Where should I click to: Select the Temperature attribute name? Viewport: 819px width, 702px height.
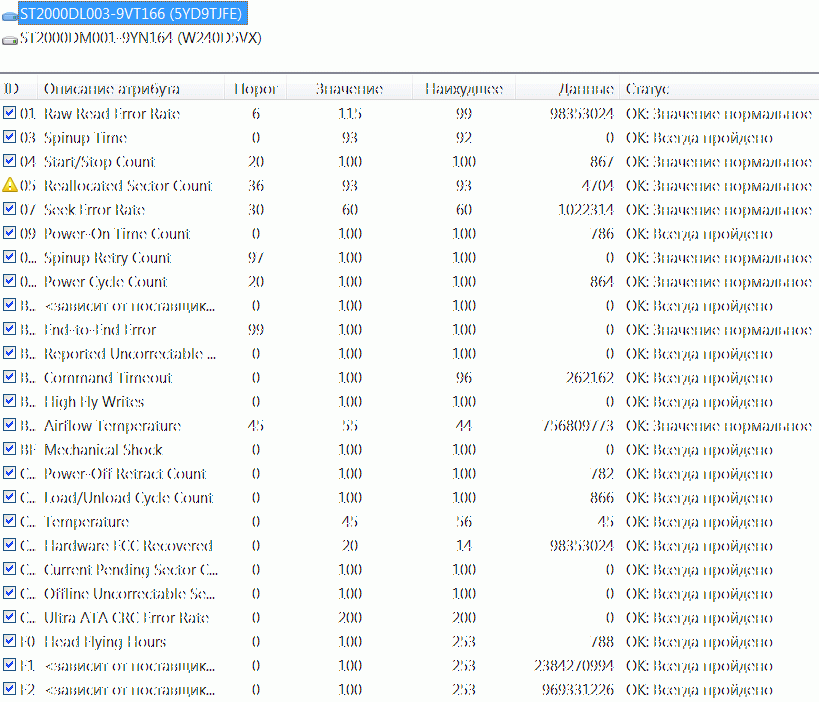pos(87,522)
